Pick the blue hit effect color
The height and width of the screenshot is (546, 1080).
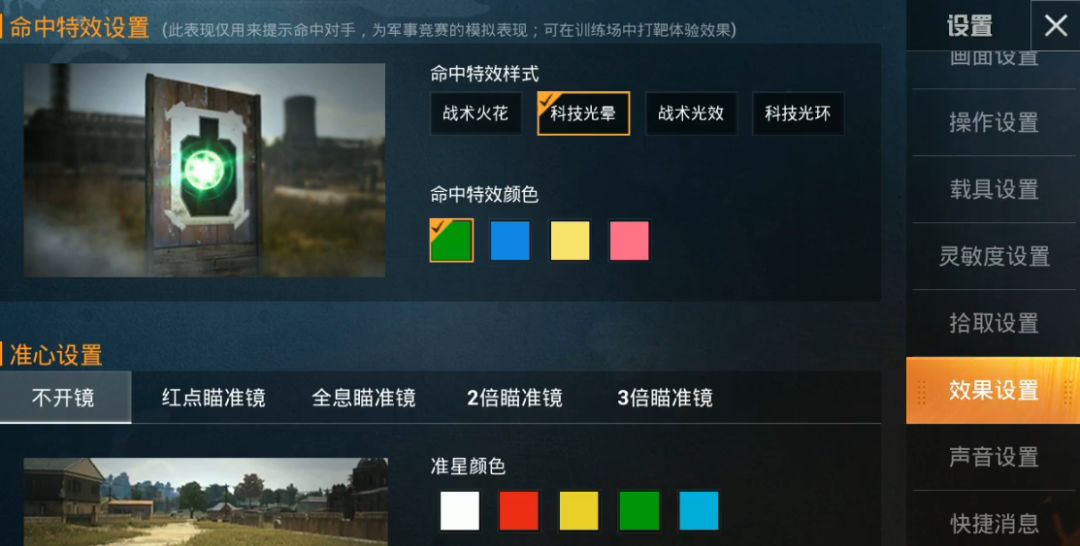510,241
